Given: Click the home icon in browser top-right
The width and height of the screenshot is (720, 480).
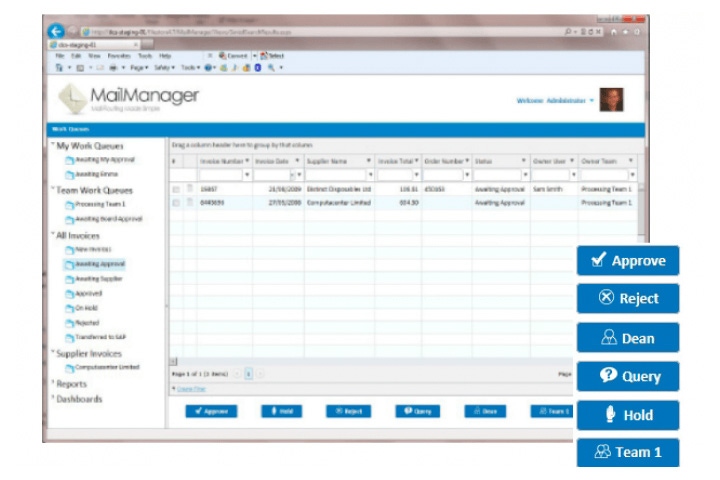Looking at the screenshot, I should pyautogui.click(x=614, y=32).
